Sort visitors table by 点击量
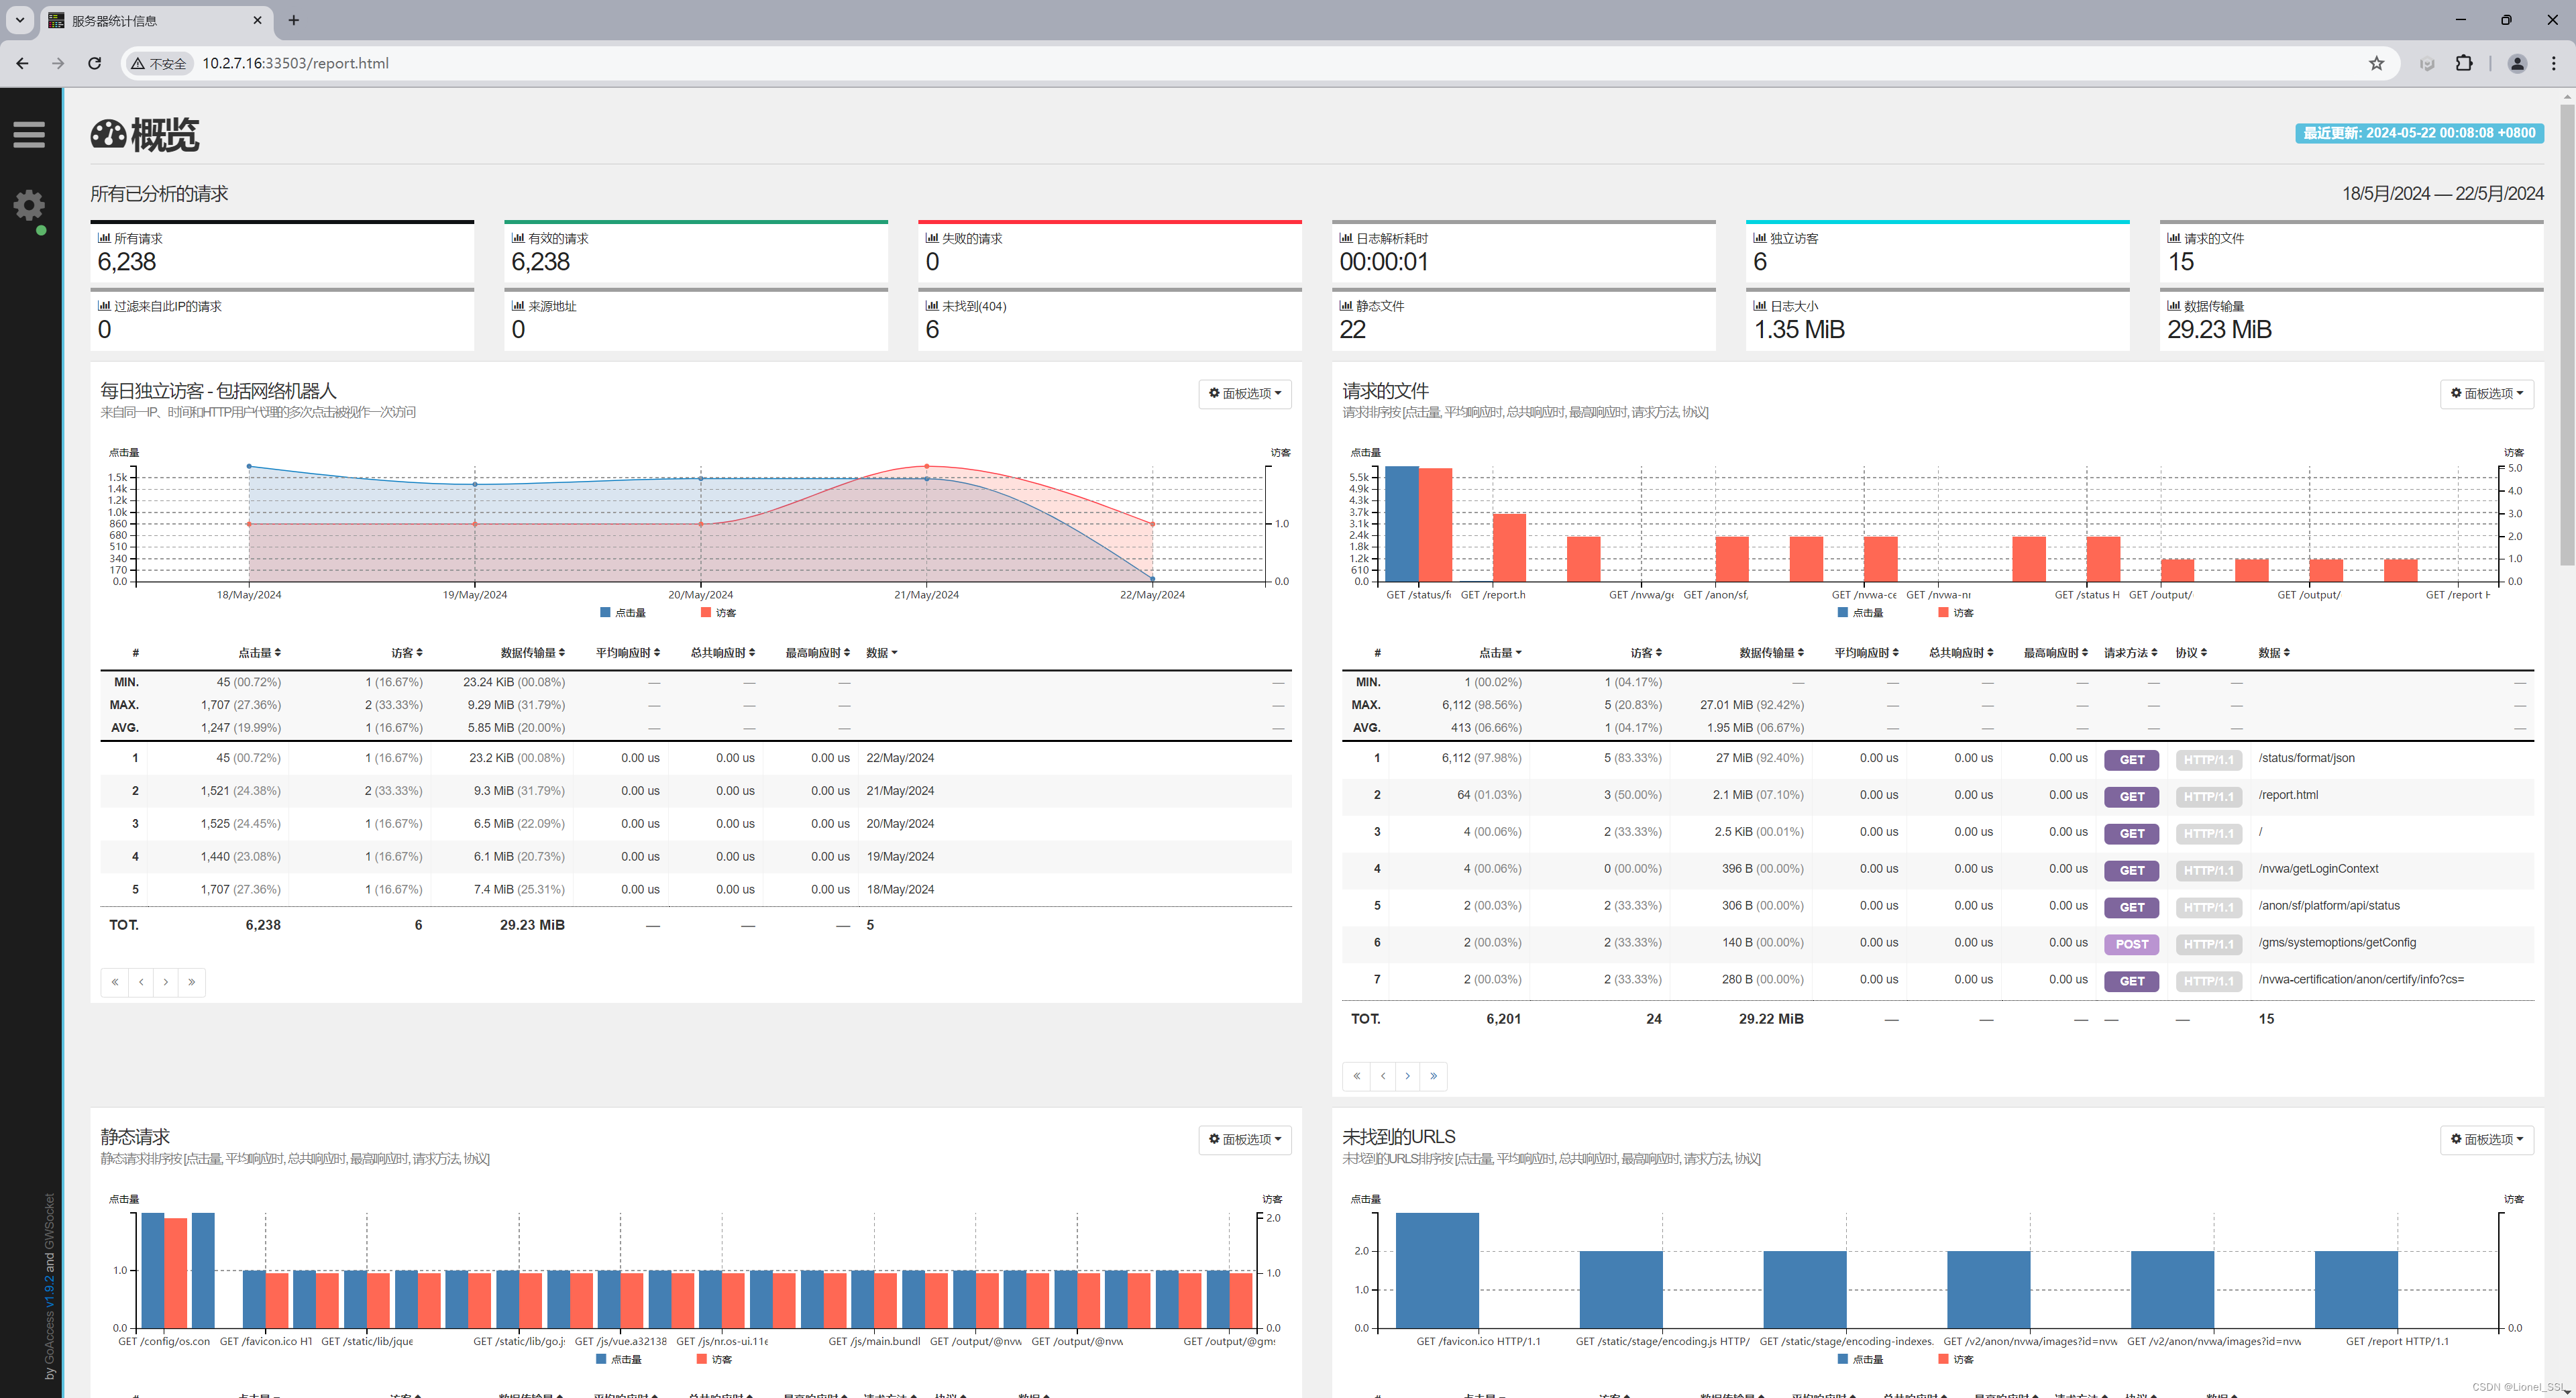Screen dimensions: 2576x1398 click(x=259, y=653)
